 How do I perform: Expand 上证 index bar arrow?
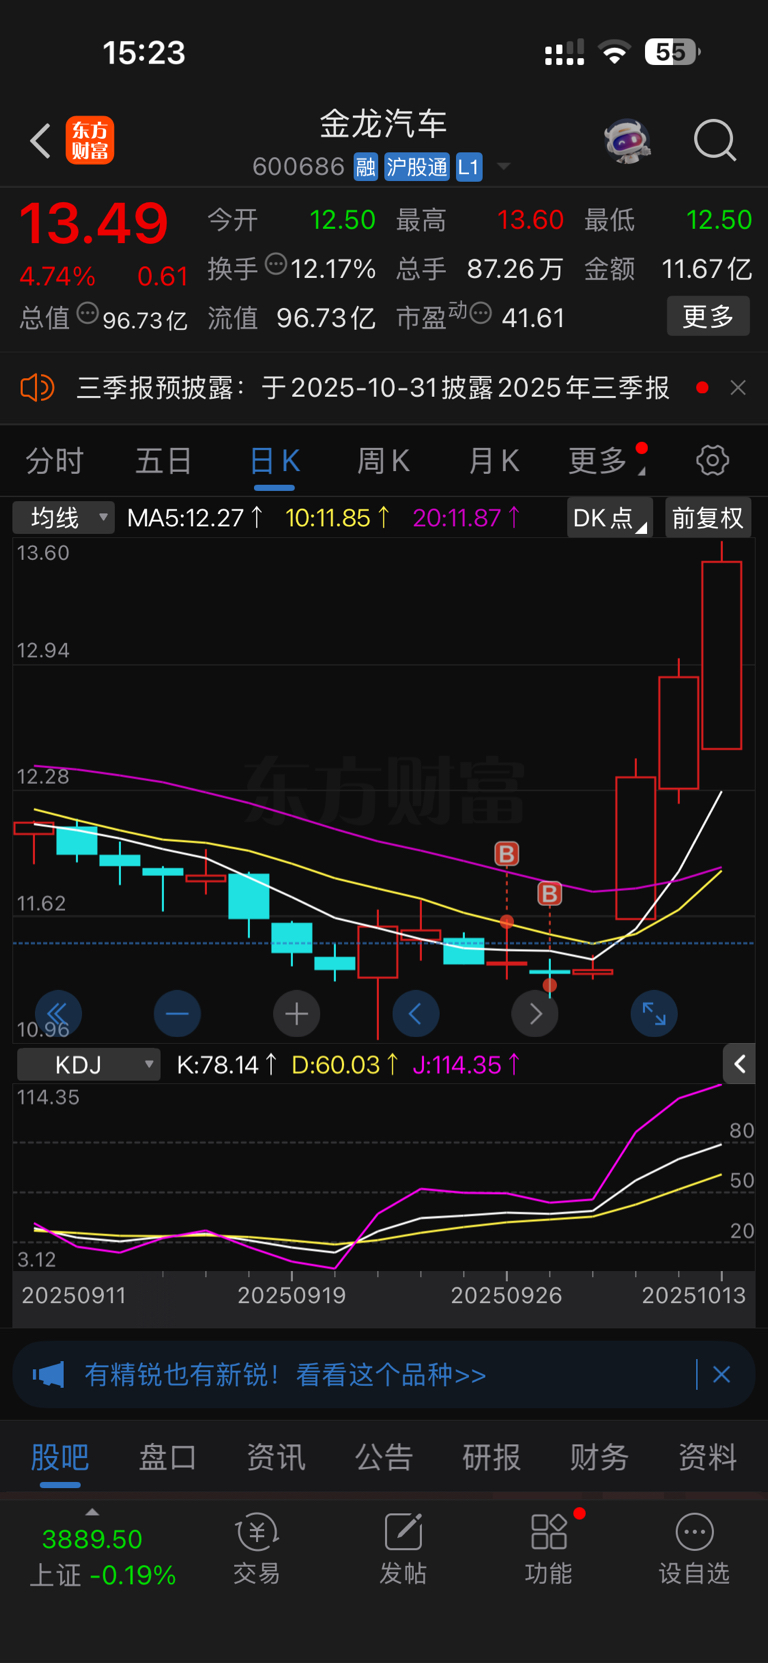click(92, 1512)
